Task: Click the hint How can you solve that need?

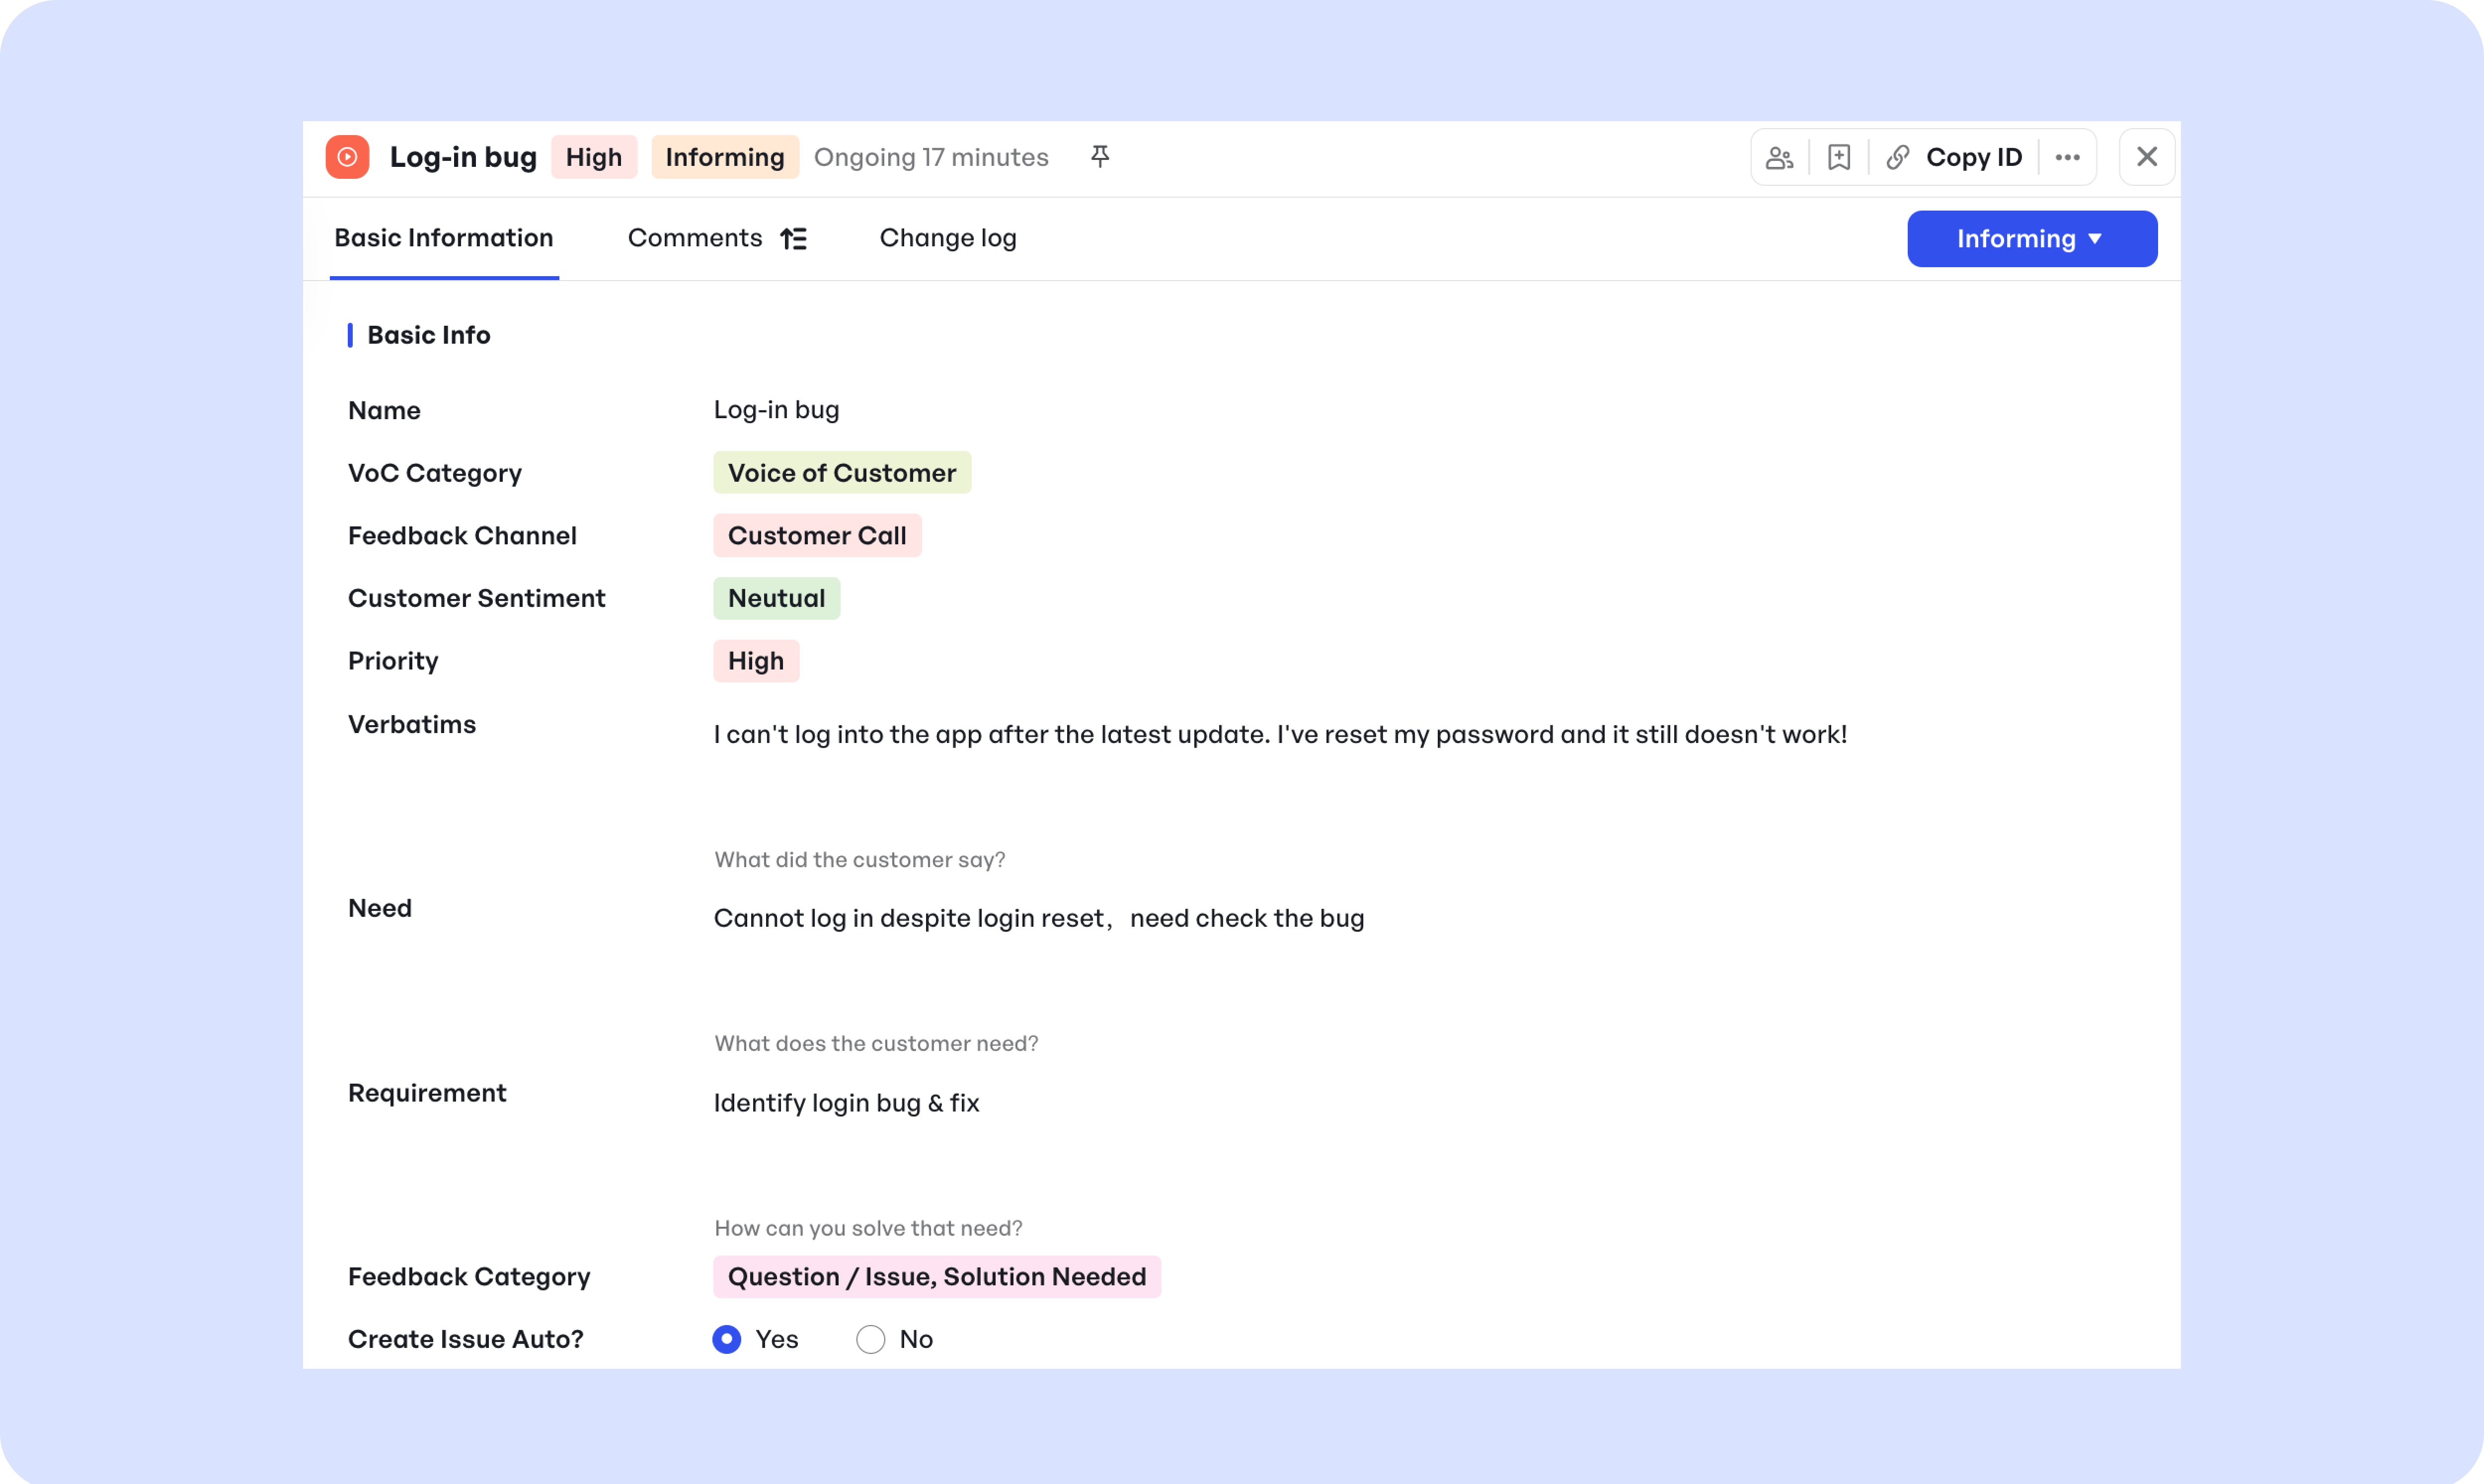Action: 868,1228
